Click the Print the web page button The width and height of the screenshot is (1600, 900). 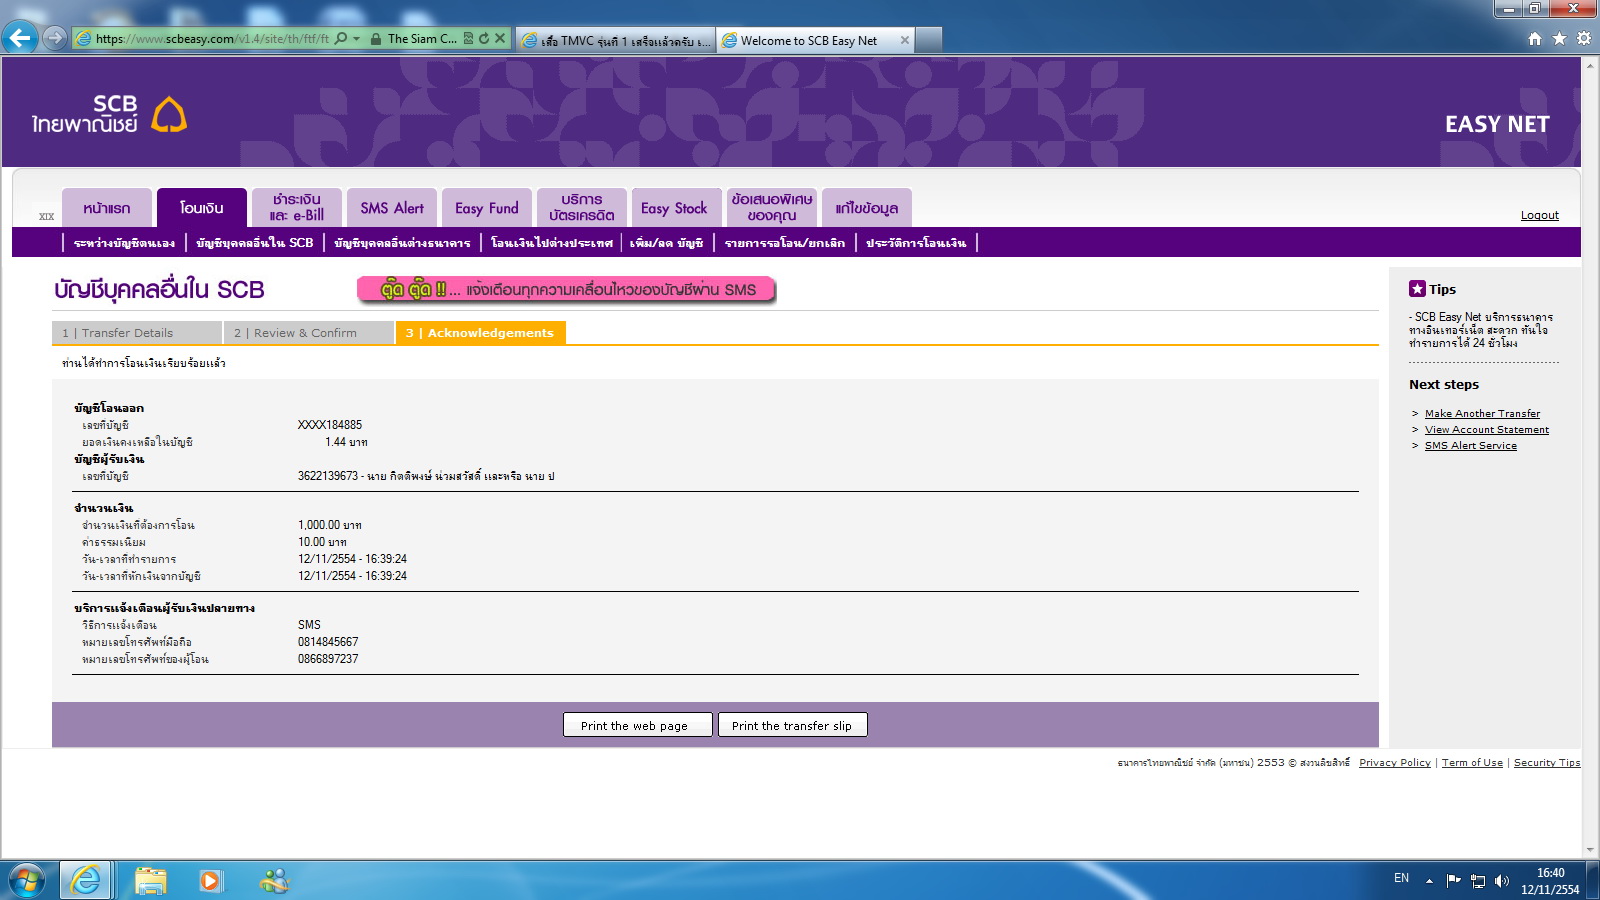tap(637, 725)
